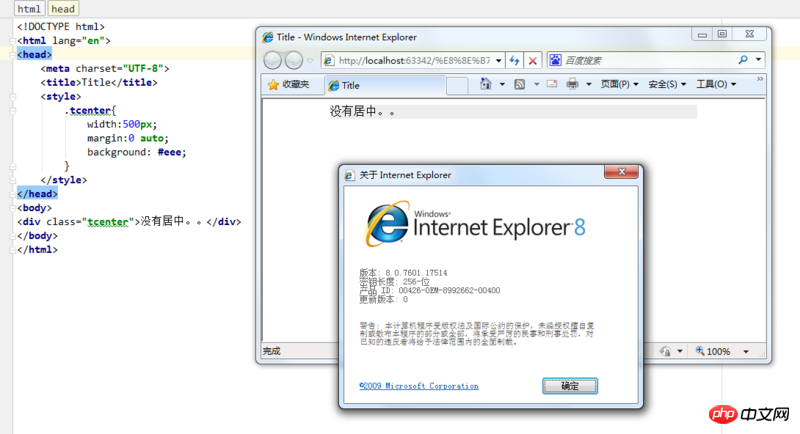Viewport: 800px width, 434px height.
Task: Open the 页面(P) menu
Action: point(619,85)
